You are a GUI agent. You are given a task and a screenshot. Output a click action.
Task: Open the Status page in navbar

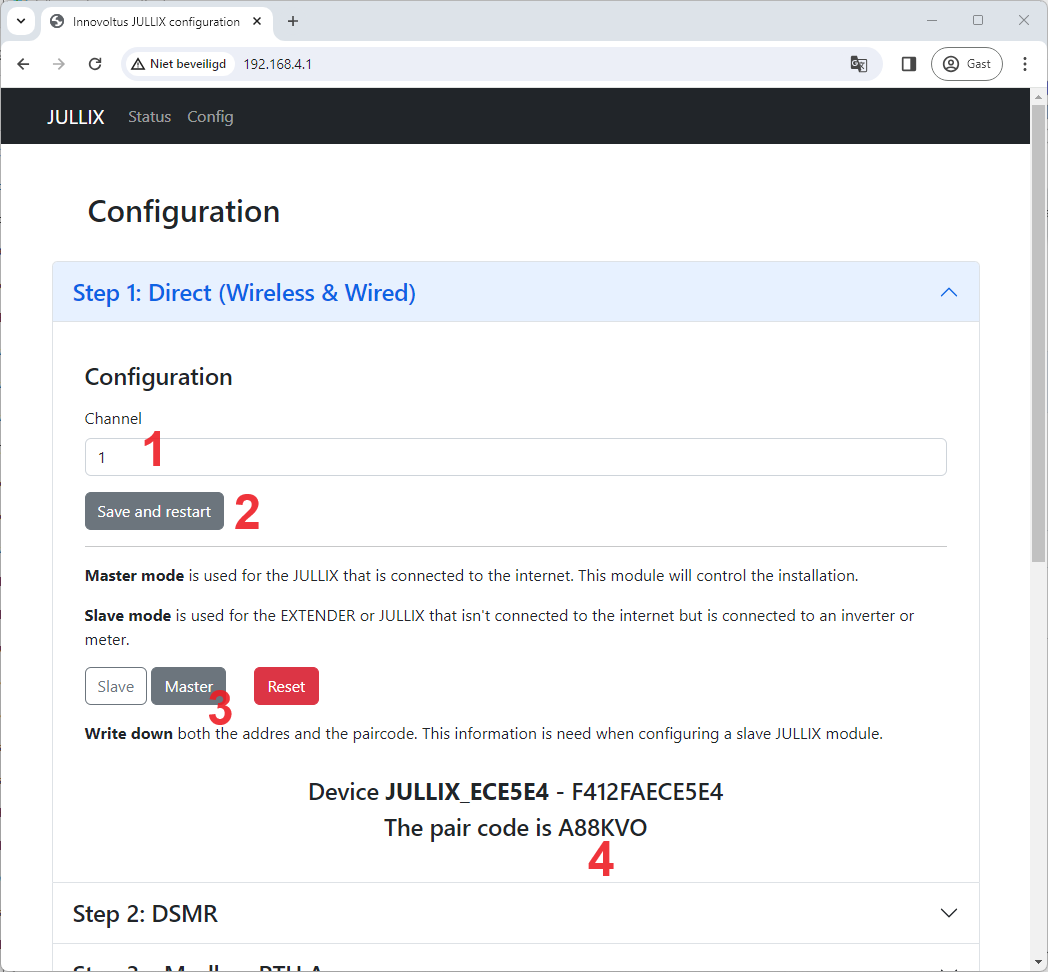point(149,117)
